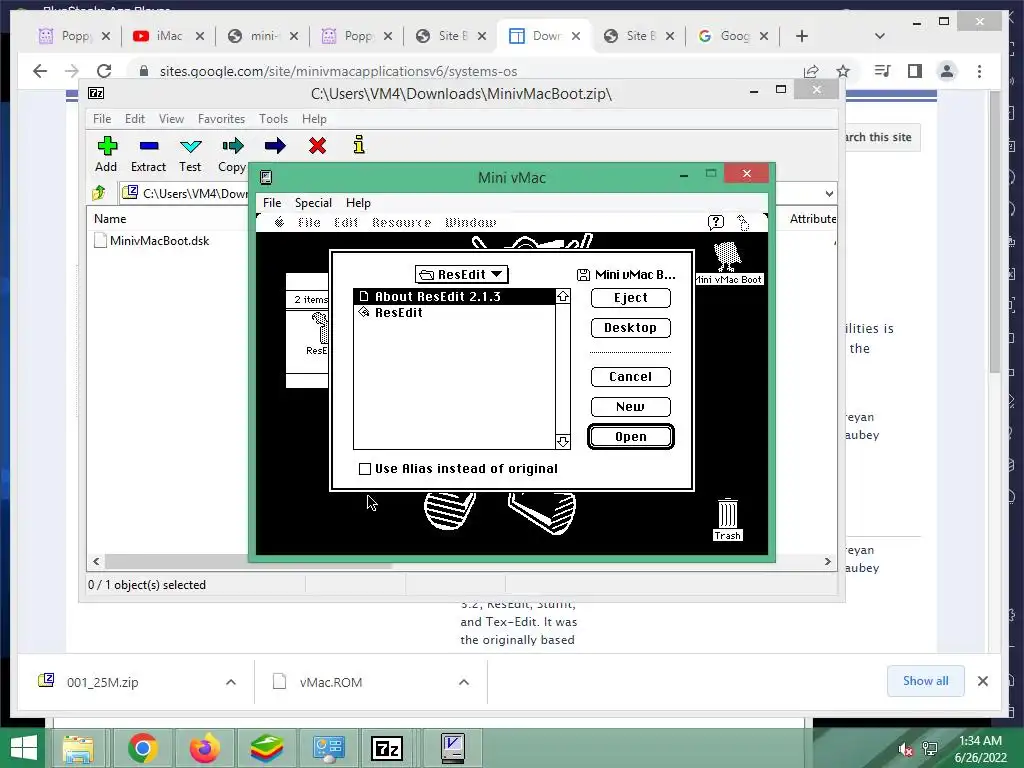1024x768 pixels.
Task: Click the New button in file dialog
Action: [630, 407]
